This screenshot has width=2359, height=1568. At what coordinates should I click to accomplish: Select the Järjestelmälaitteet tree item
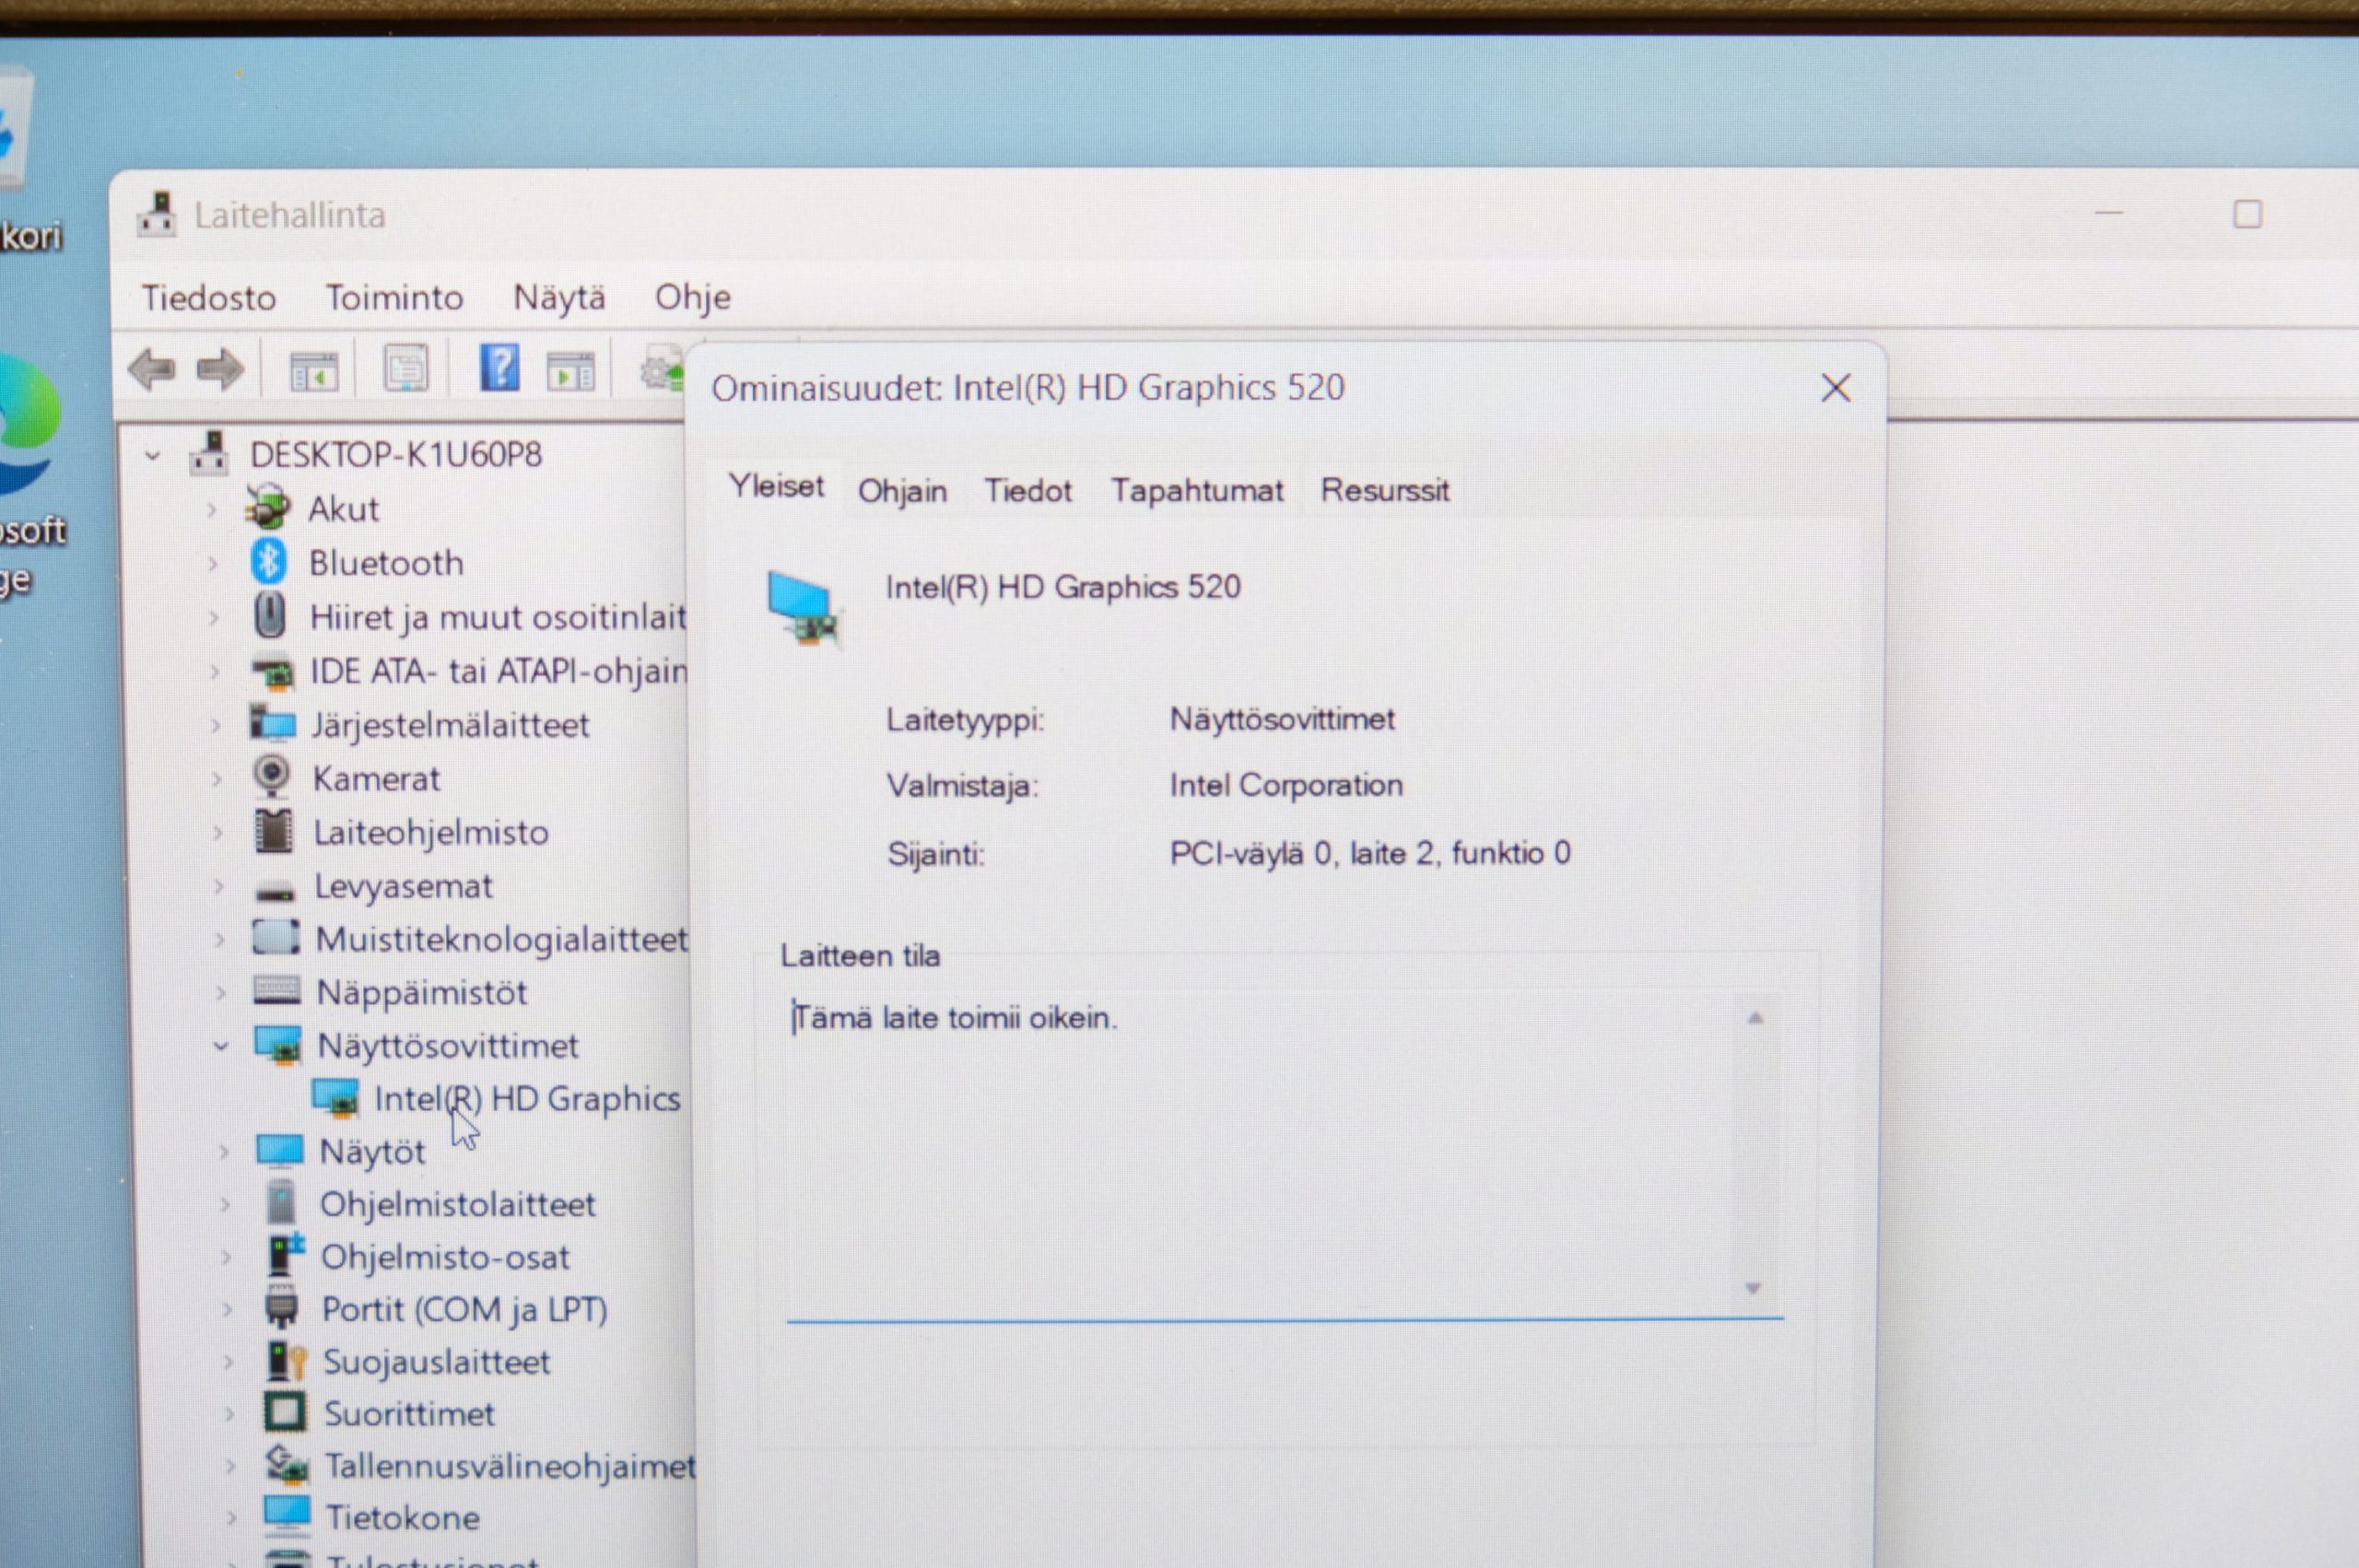[450, 725]
